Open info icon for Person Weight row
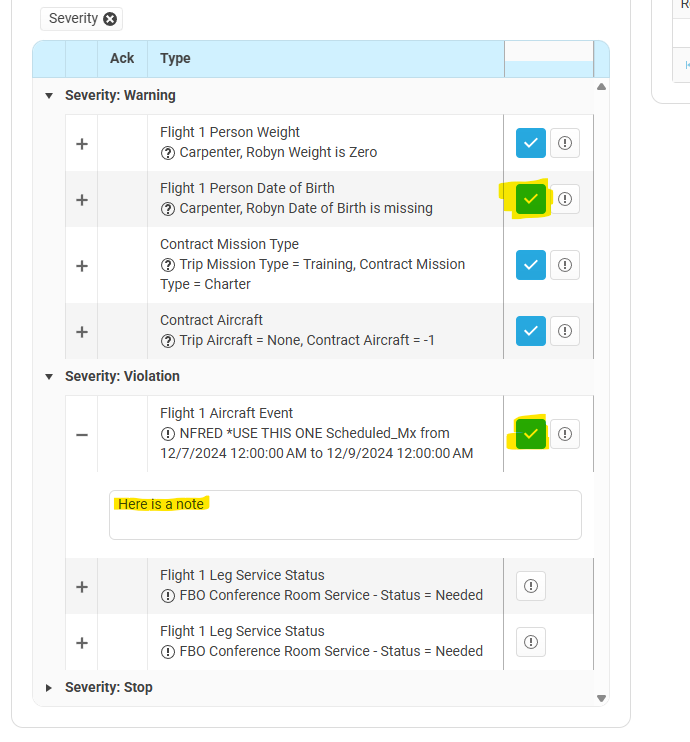The height and width of the screenshot is (742, 690). (565, 143)
